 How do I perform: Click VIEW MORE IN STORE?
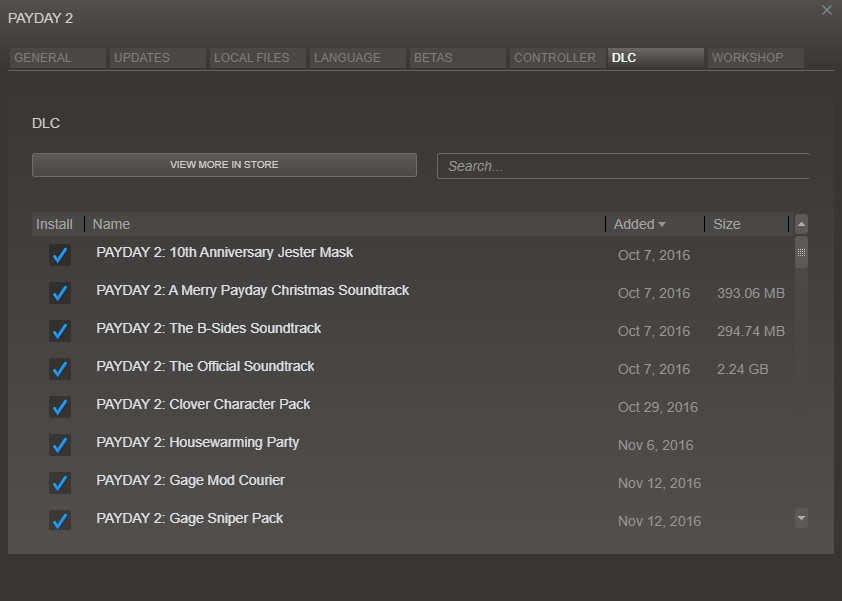pyautogui.click(x=224, y=164)
